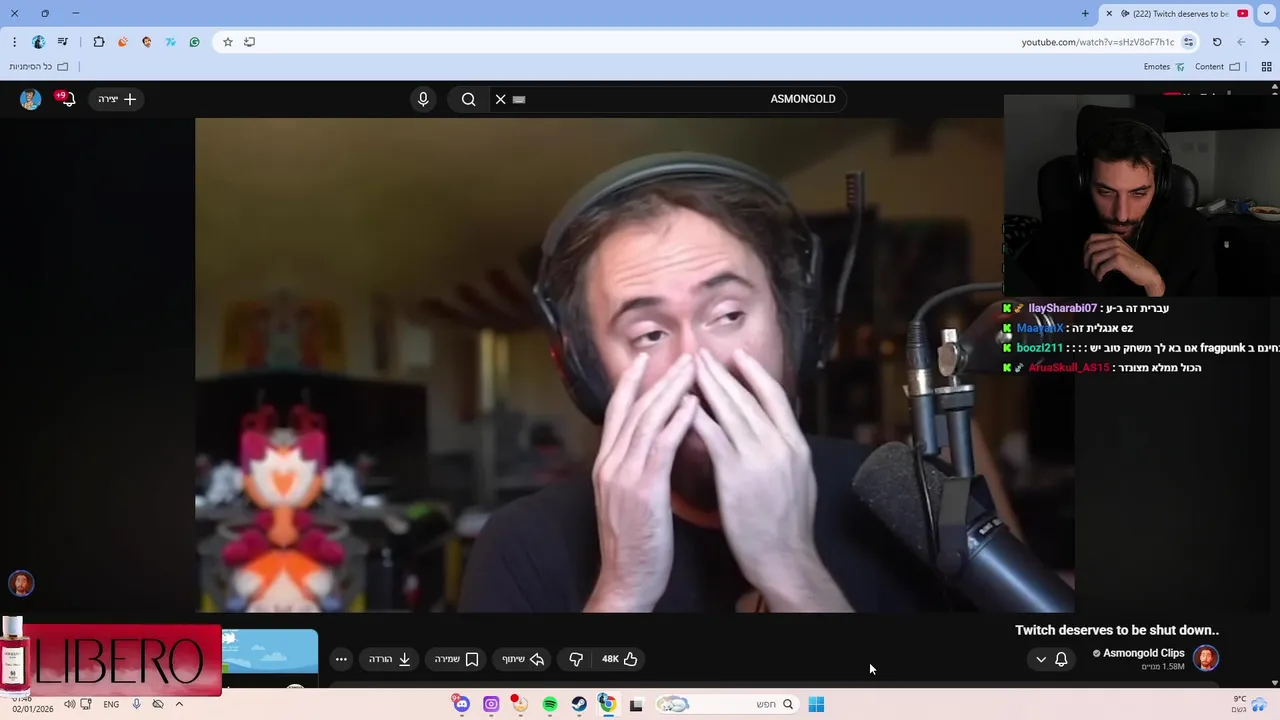Open the Windows Start button
This screenshot has height=720, width=1280.
[816, 704]
